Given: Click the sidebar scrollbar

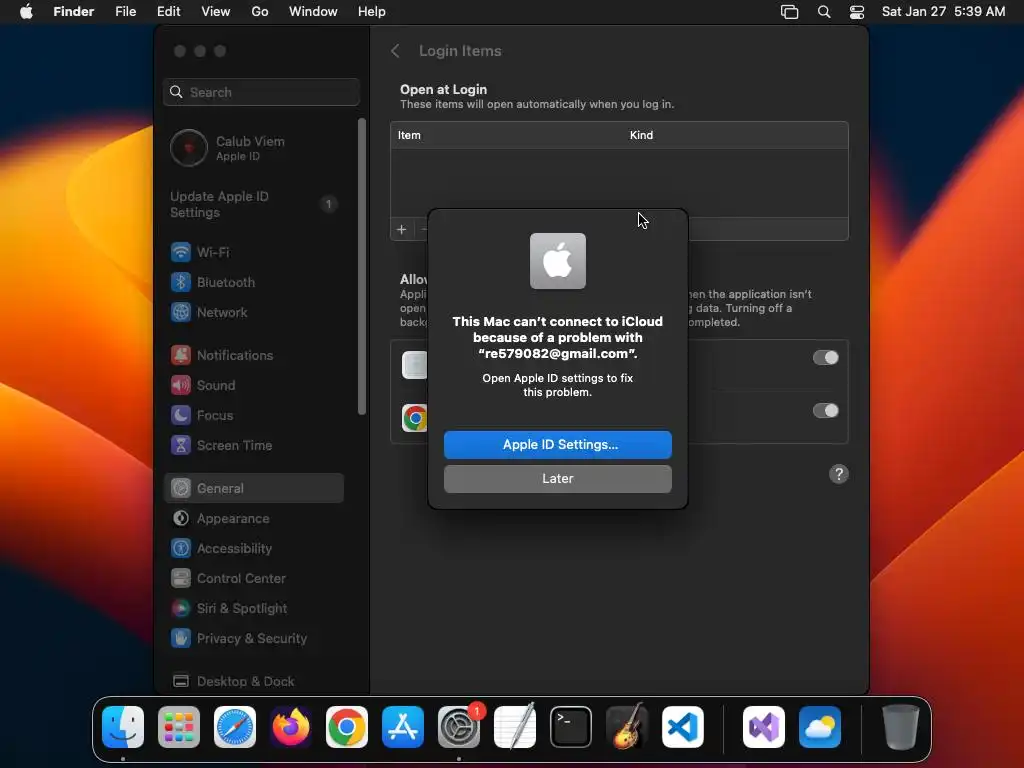Looking at the screenshot, I should (362, 266).
